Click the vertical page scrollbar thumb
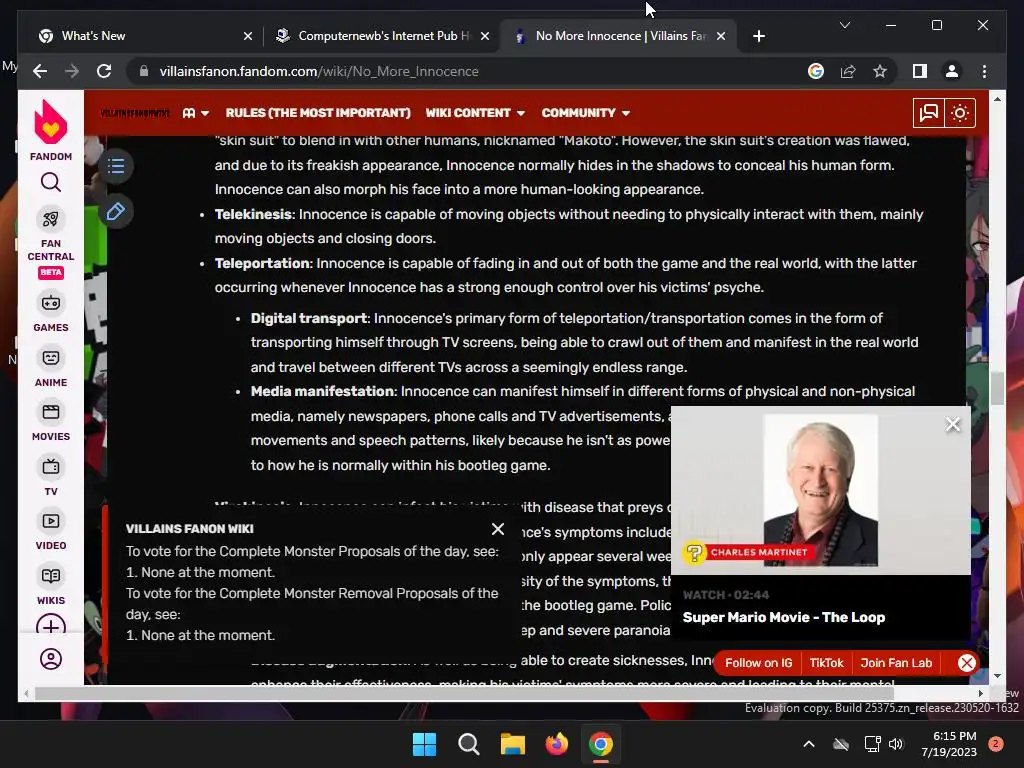 point(997,388)
